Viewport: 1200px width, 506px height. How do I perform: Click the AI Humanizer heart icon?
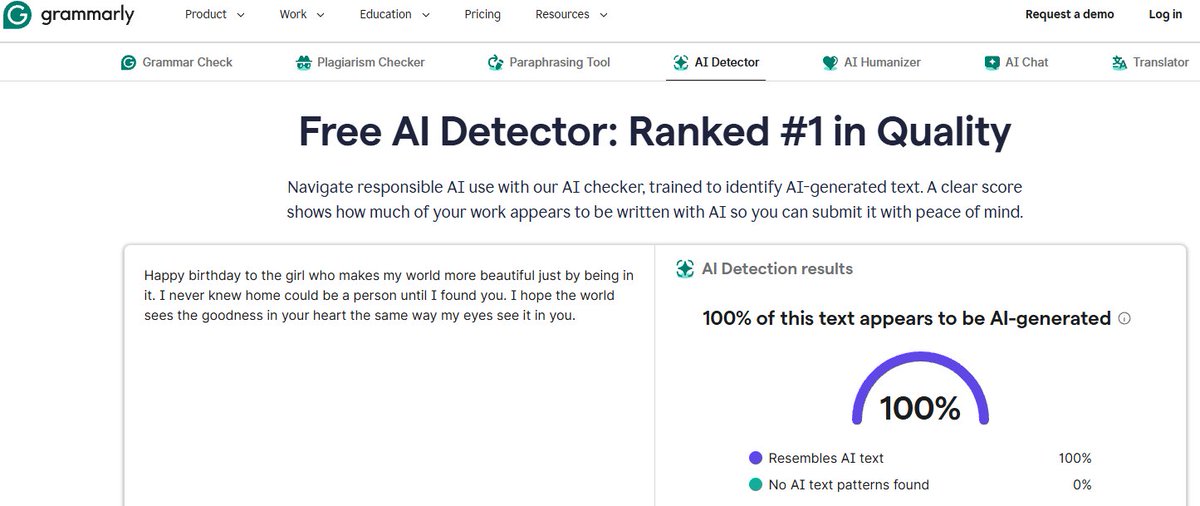pyautogui.click(x=830, y=62)
